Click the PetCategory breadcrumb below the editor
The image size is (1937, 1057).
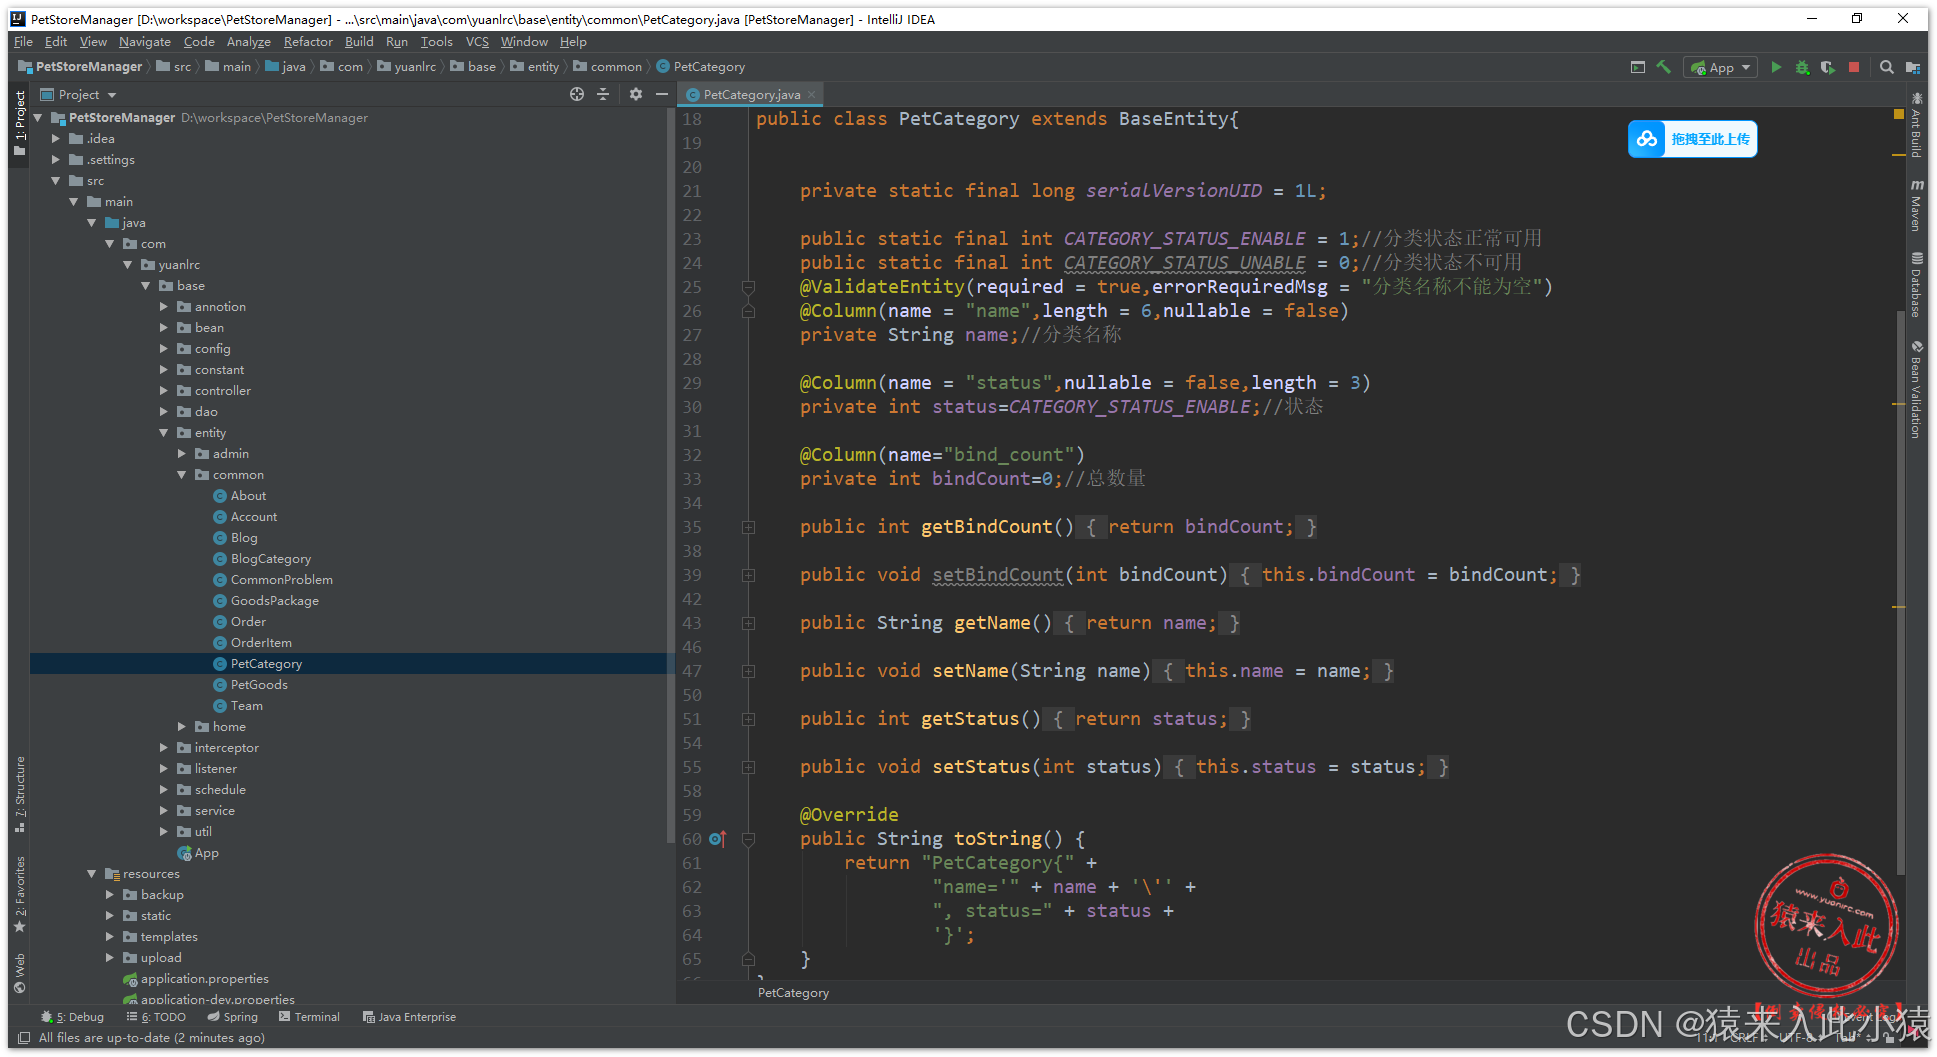[793, 993]
